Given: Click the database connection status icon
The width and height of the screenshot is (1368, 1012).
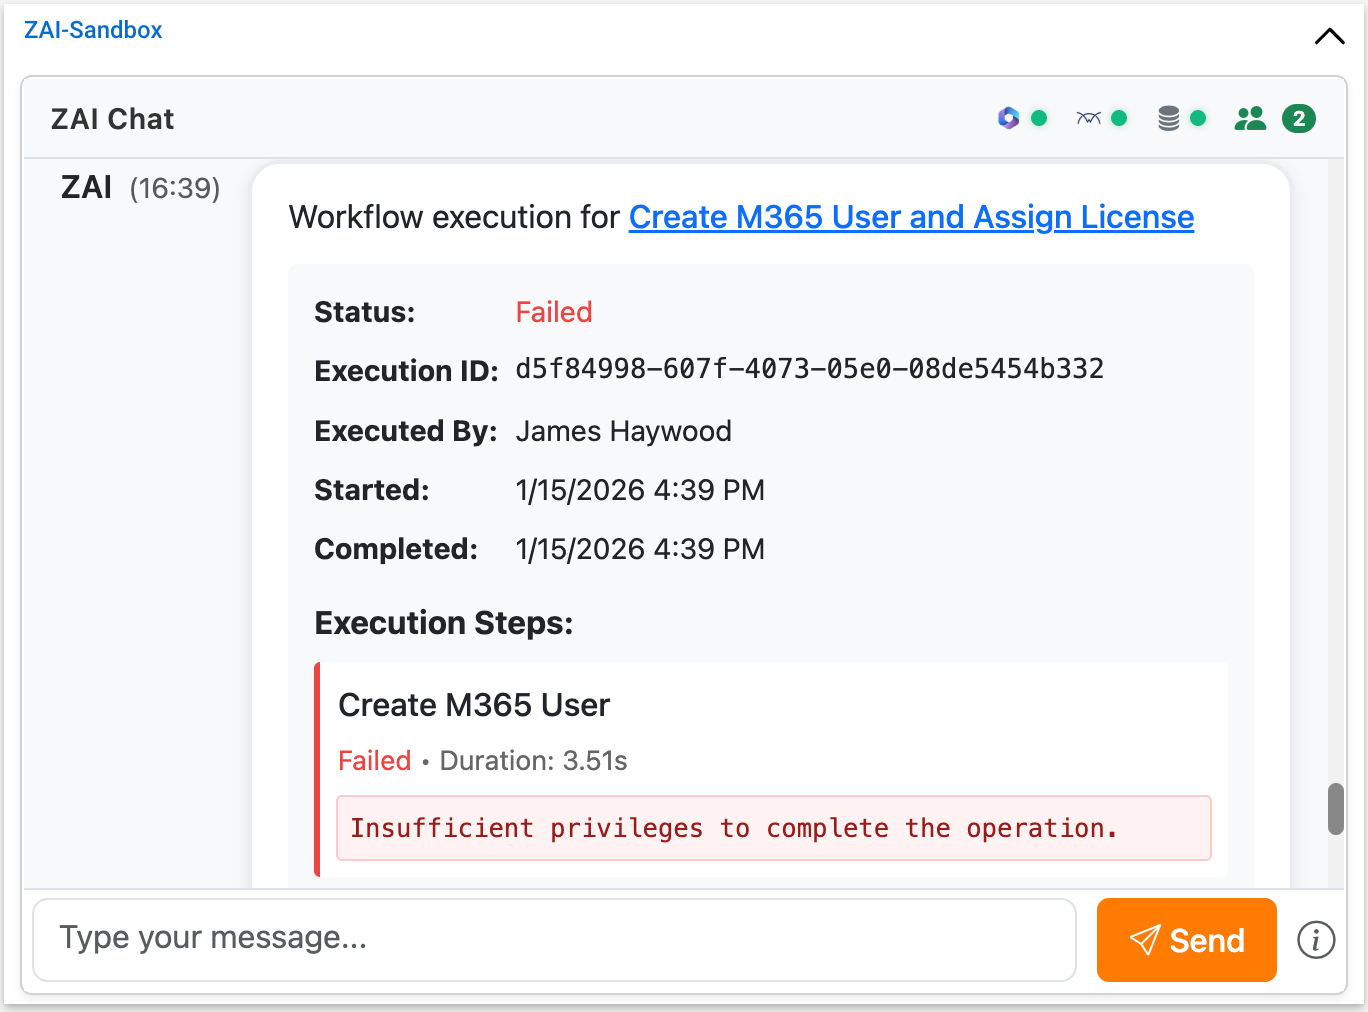Looking at the screenshot, I should 1168,118.
